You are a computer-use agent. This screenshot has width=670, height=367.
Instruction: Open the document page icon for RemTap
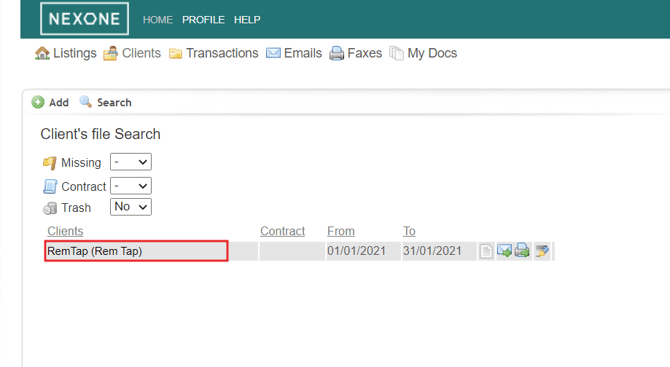pyautogui.click(x=486, y=251)
